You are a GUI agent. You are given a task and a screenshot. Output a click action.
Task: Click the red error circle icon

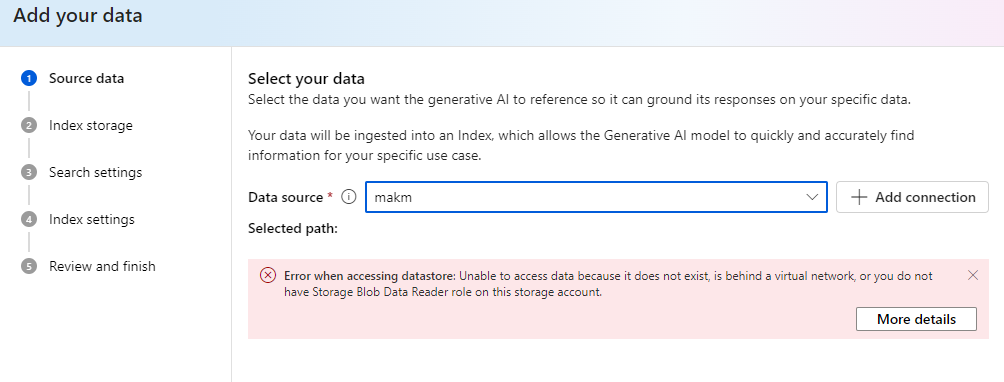tap(268, 276)
